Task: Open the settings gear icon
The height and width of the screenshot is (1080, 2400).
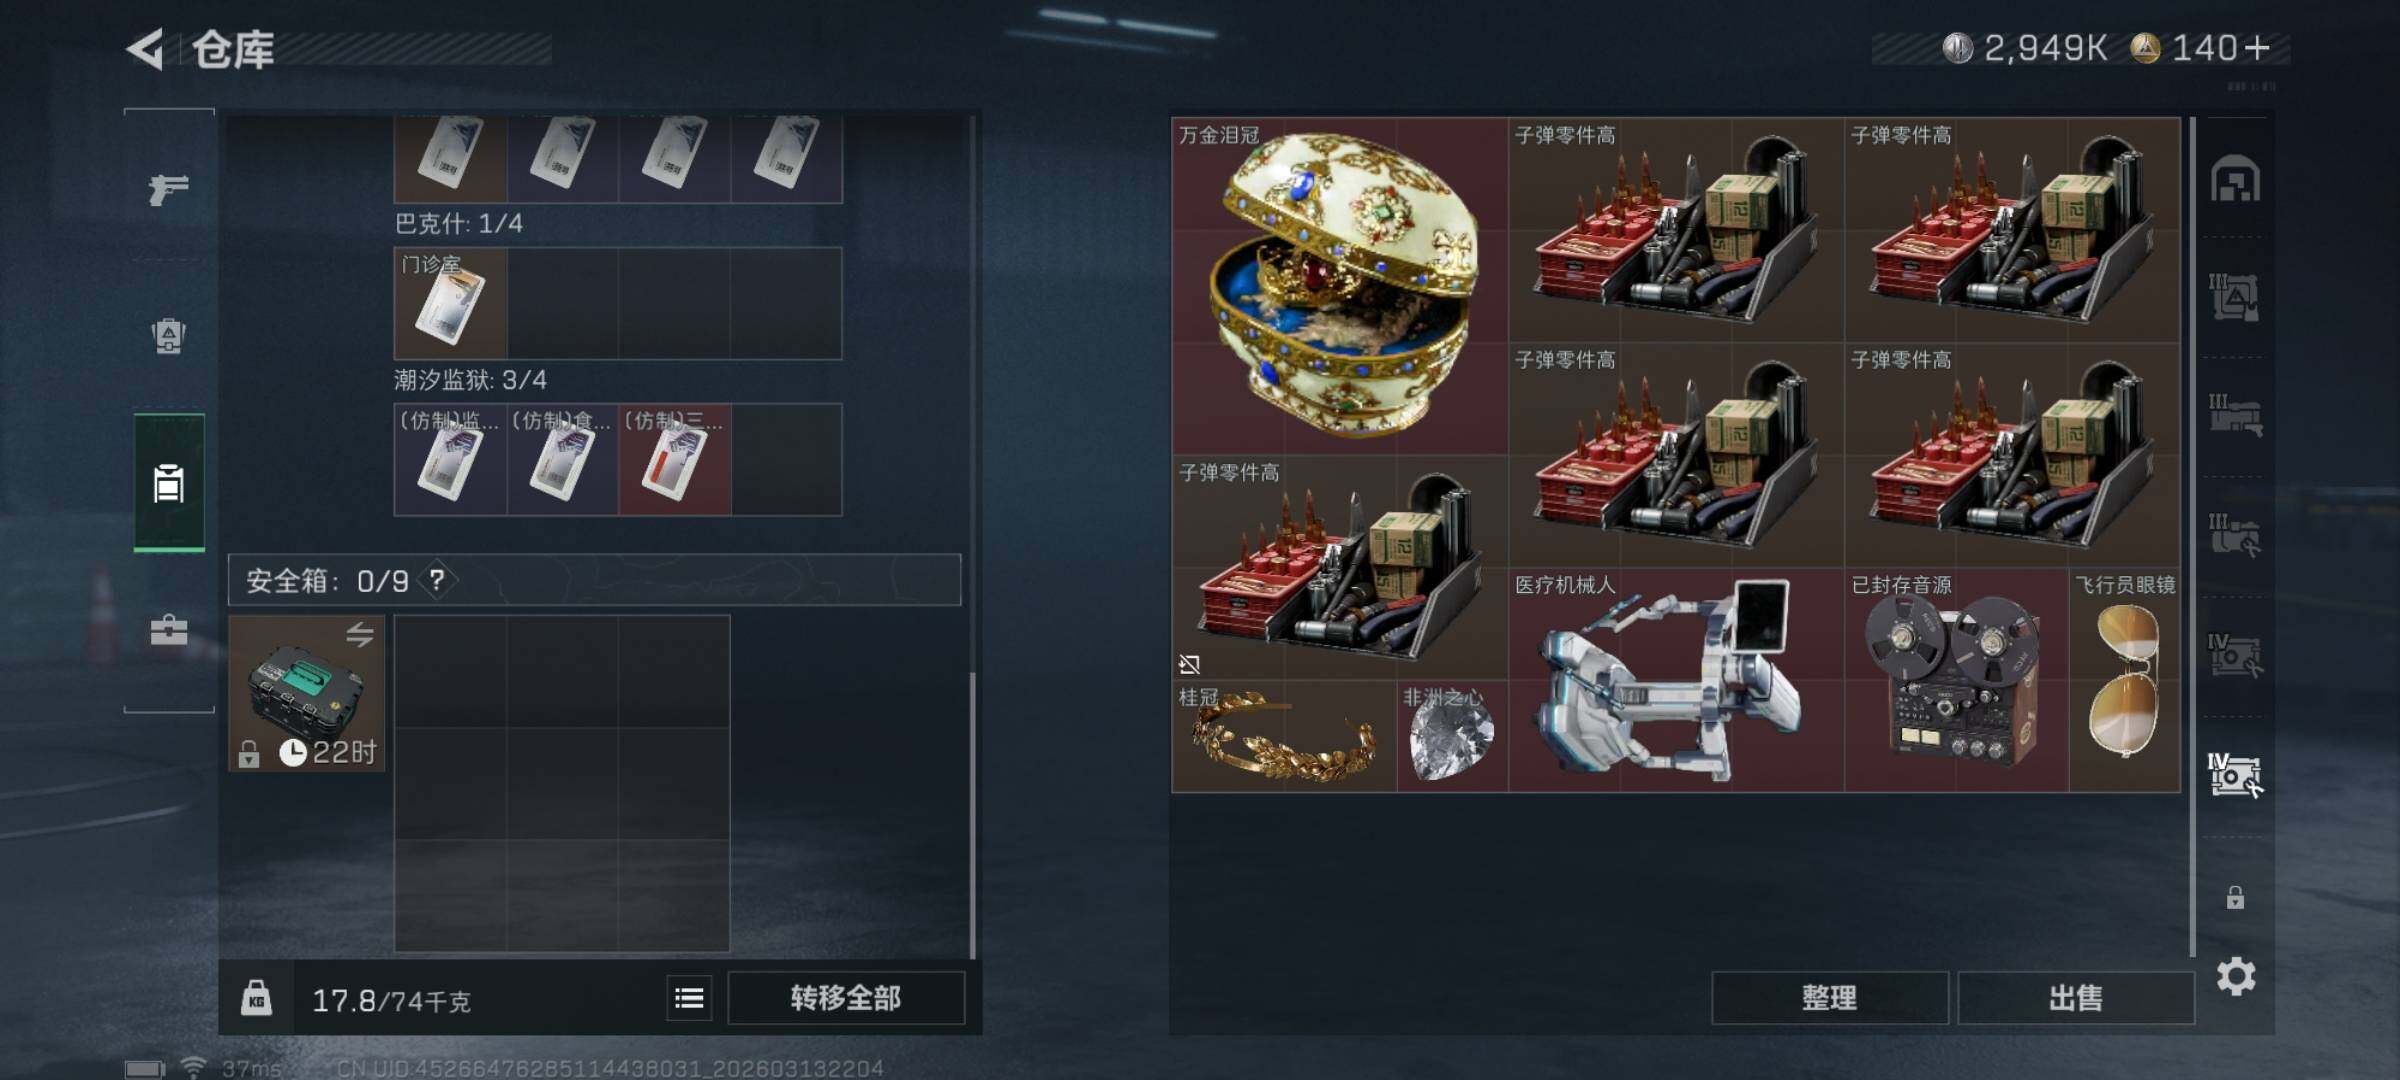Action: [x=2236, y=976]
